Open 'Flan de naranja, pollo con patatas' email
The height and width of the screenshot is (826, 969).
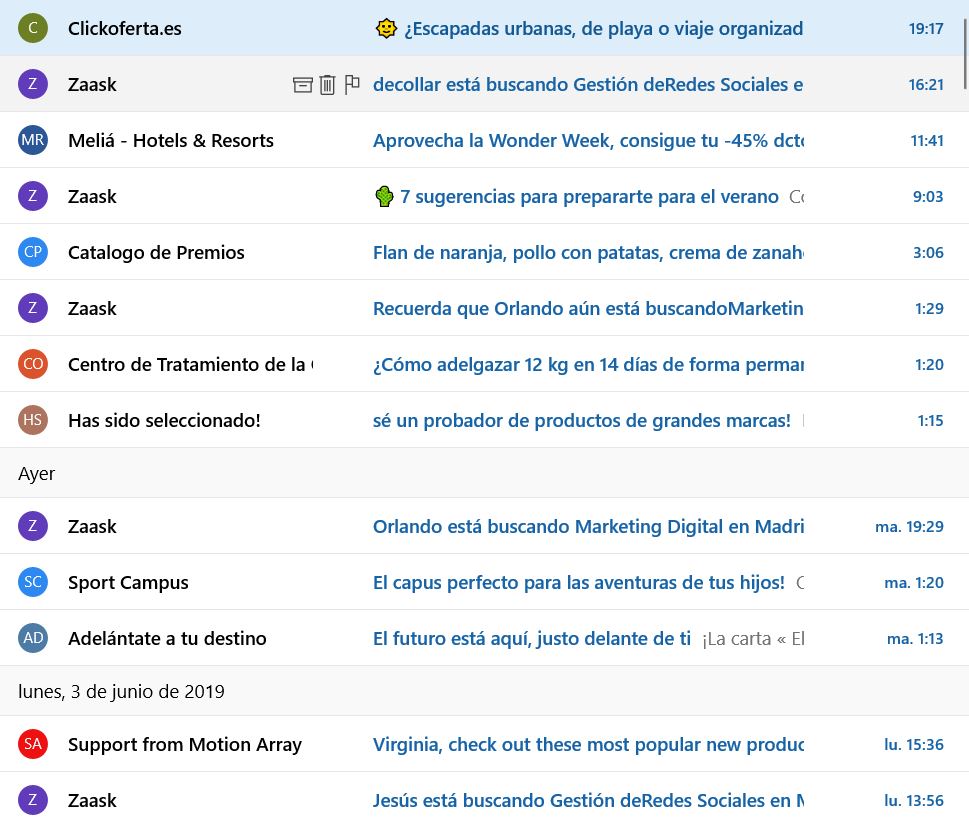click(588, 253)
